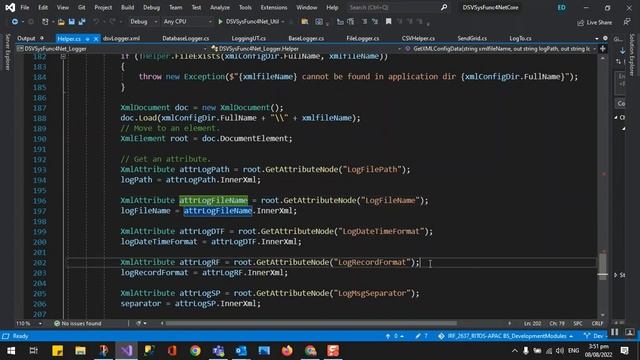Switch to the FileLogger.cs tab

[x=362, y=38]
